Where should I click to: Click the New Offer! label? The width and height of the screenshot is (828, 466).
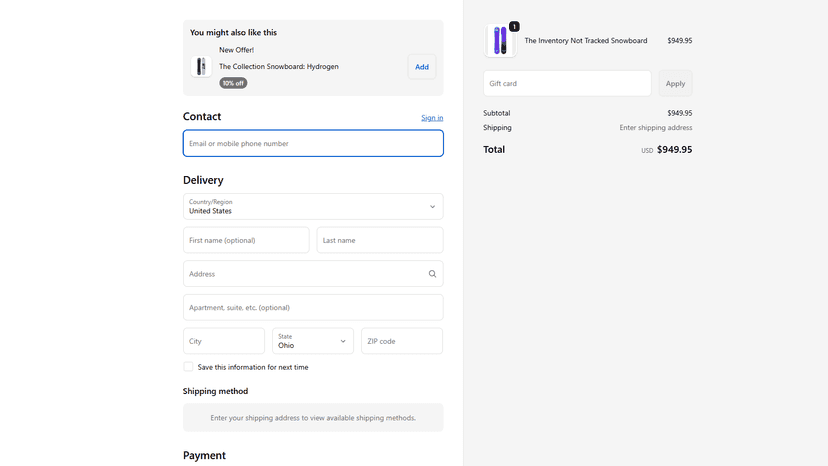tap(237, 50)
